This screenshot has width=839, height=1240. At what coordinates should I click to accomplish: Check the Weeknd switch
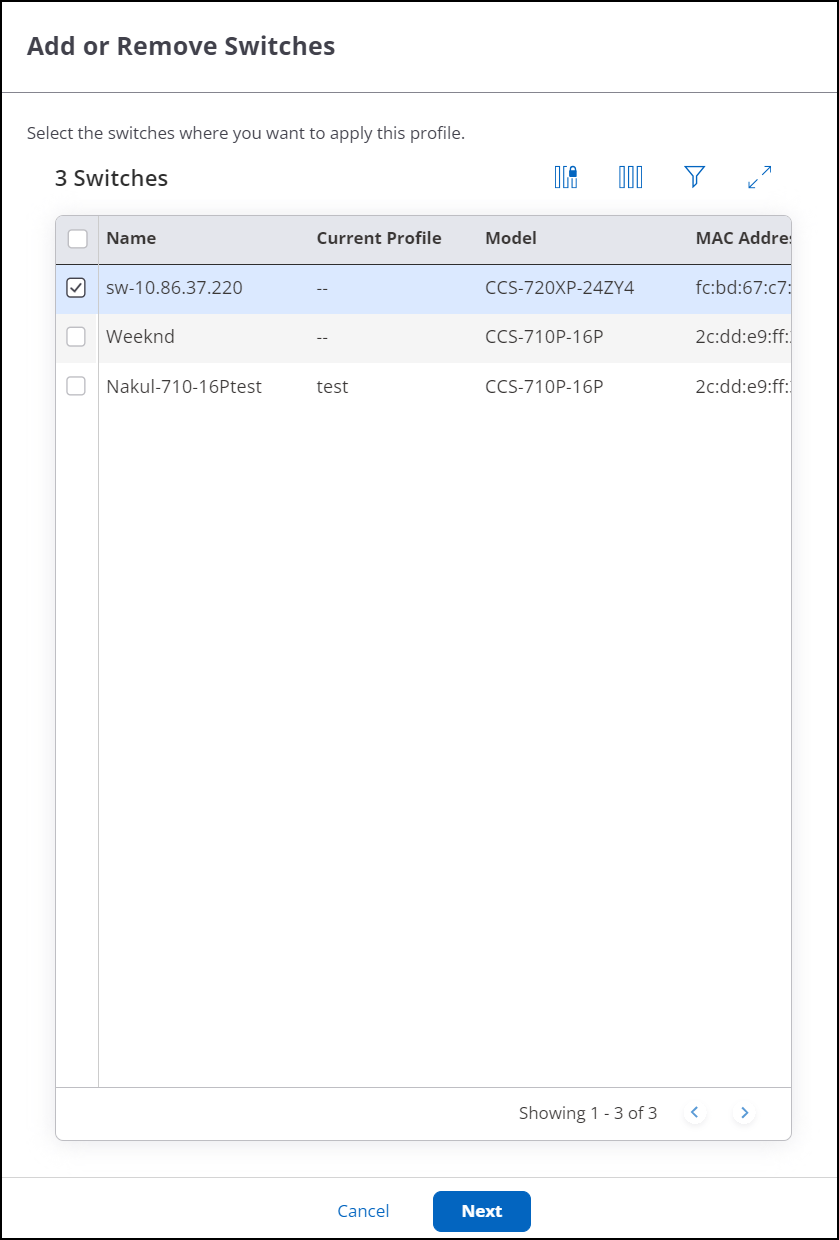76,337
